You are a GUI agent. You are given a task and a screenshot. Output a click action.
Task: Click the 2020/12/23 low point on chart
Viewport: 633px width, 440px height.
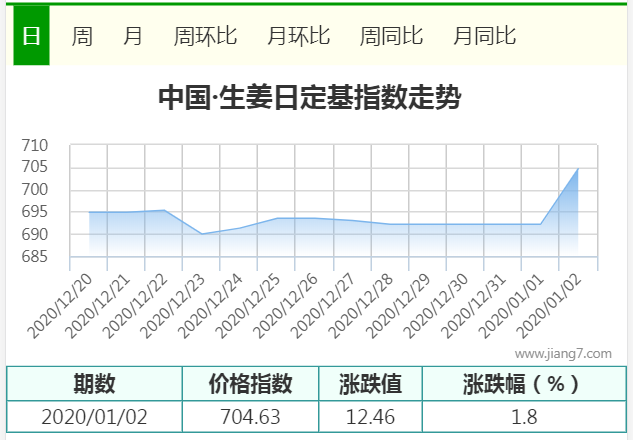(x=201, y=234)
